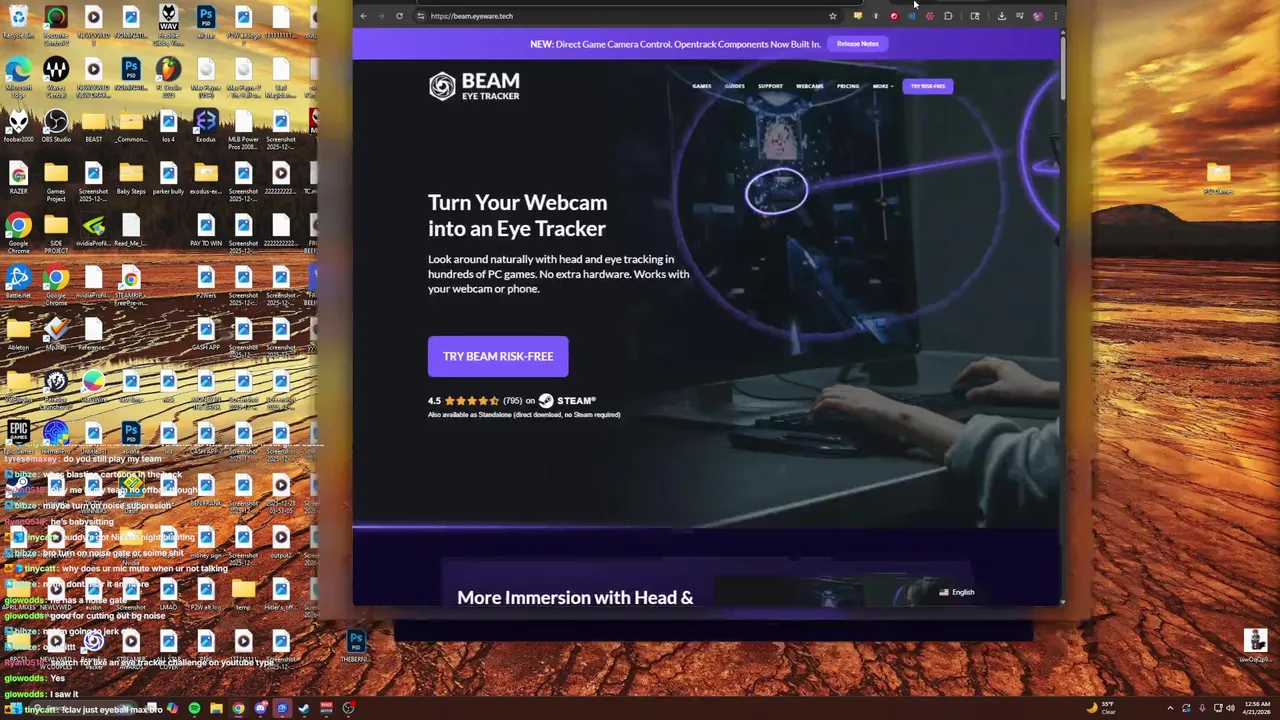Select the FL Studio desktop shortcut
The height and width of the screenshot is (720, 1280).
click(168, 76)
